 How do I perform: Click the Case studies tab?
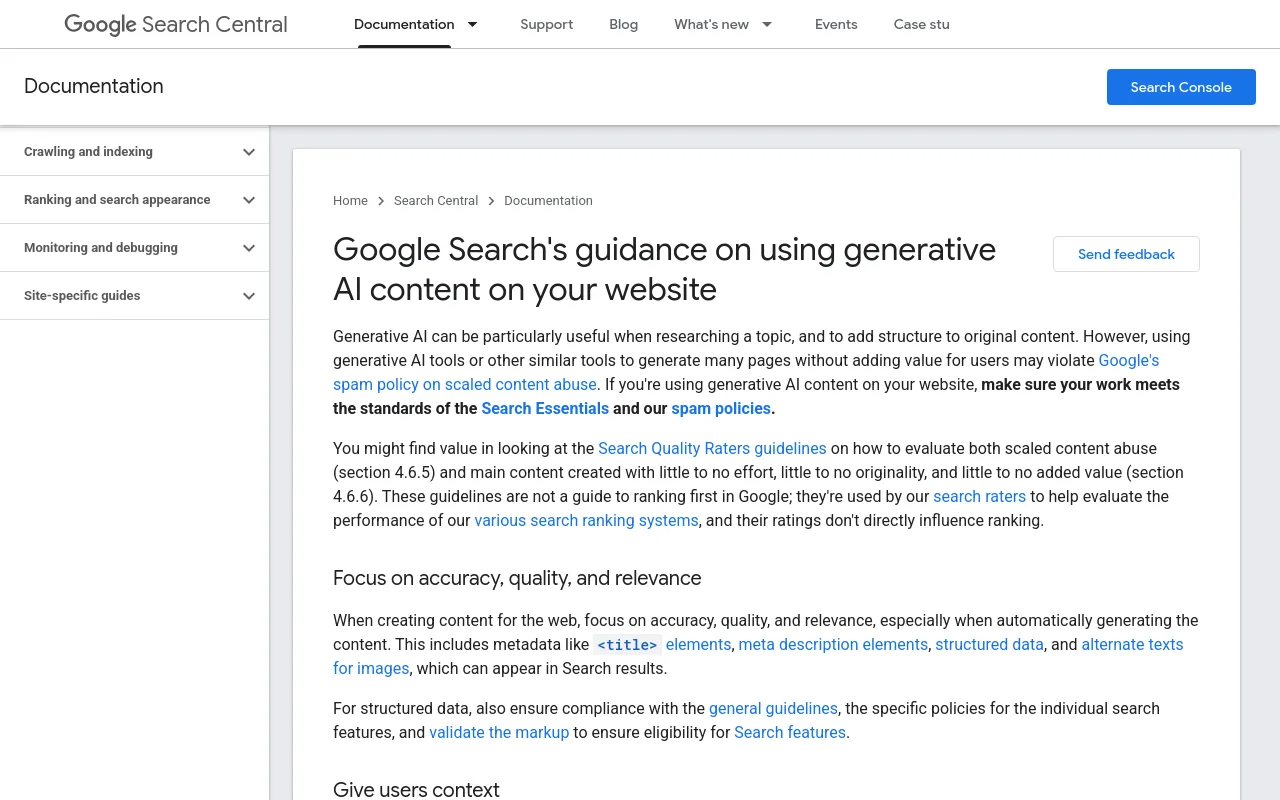921,24
